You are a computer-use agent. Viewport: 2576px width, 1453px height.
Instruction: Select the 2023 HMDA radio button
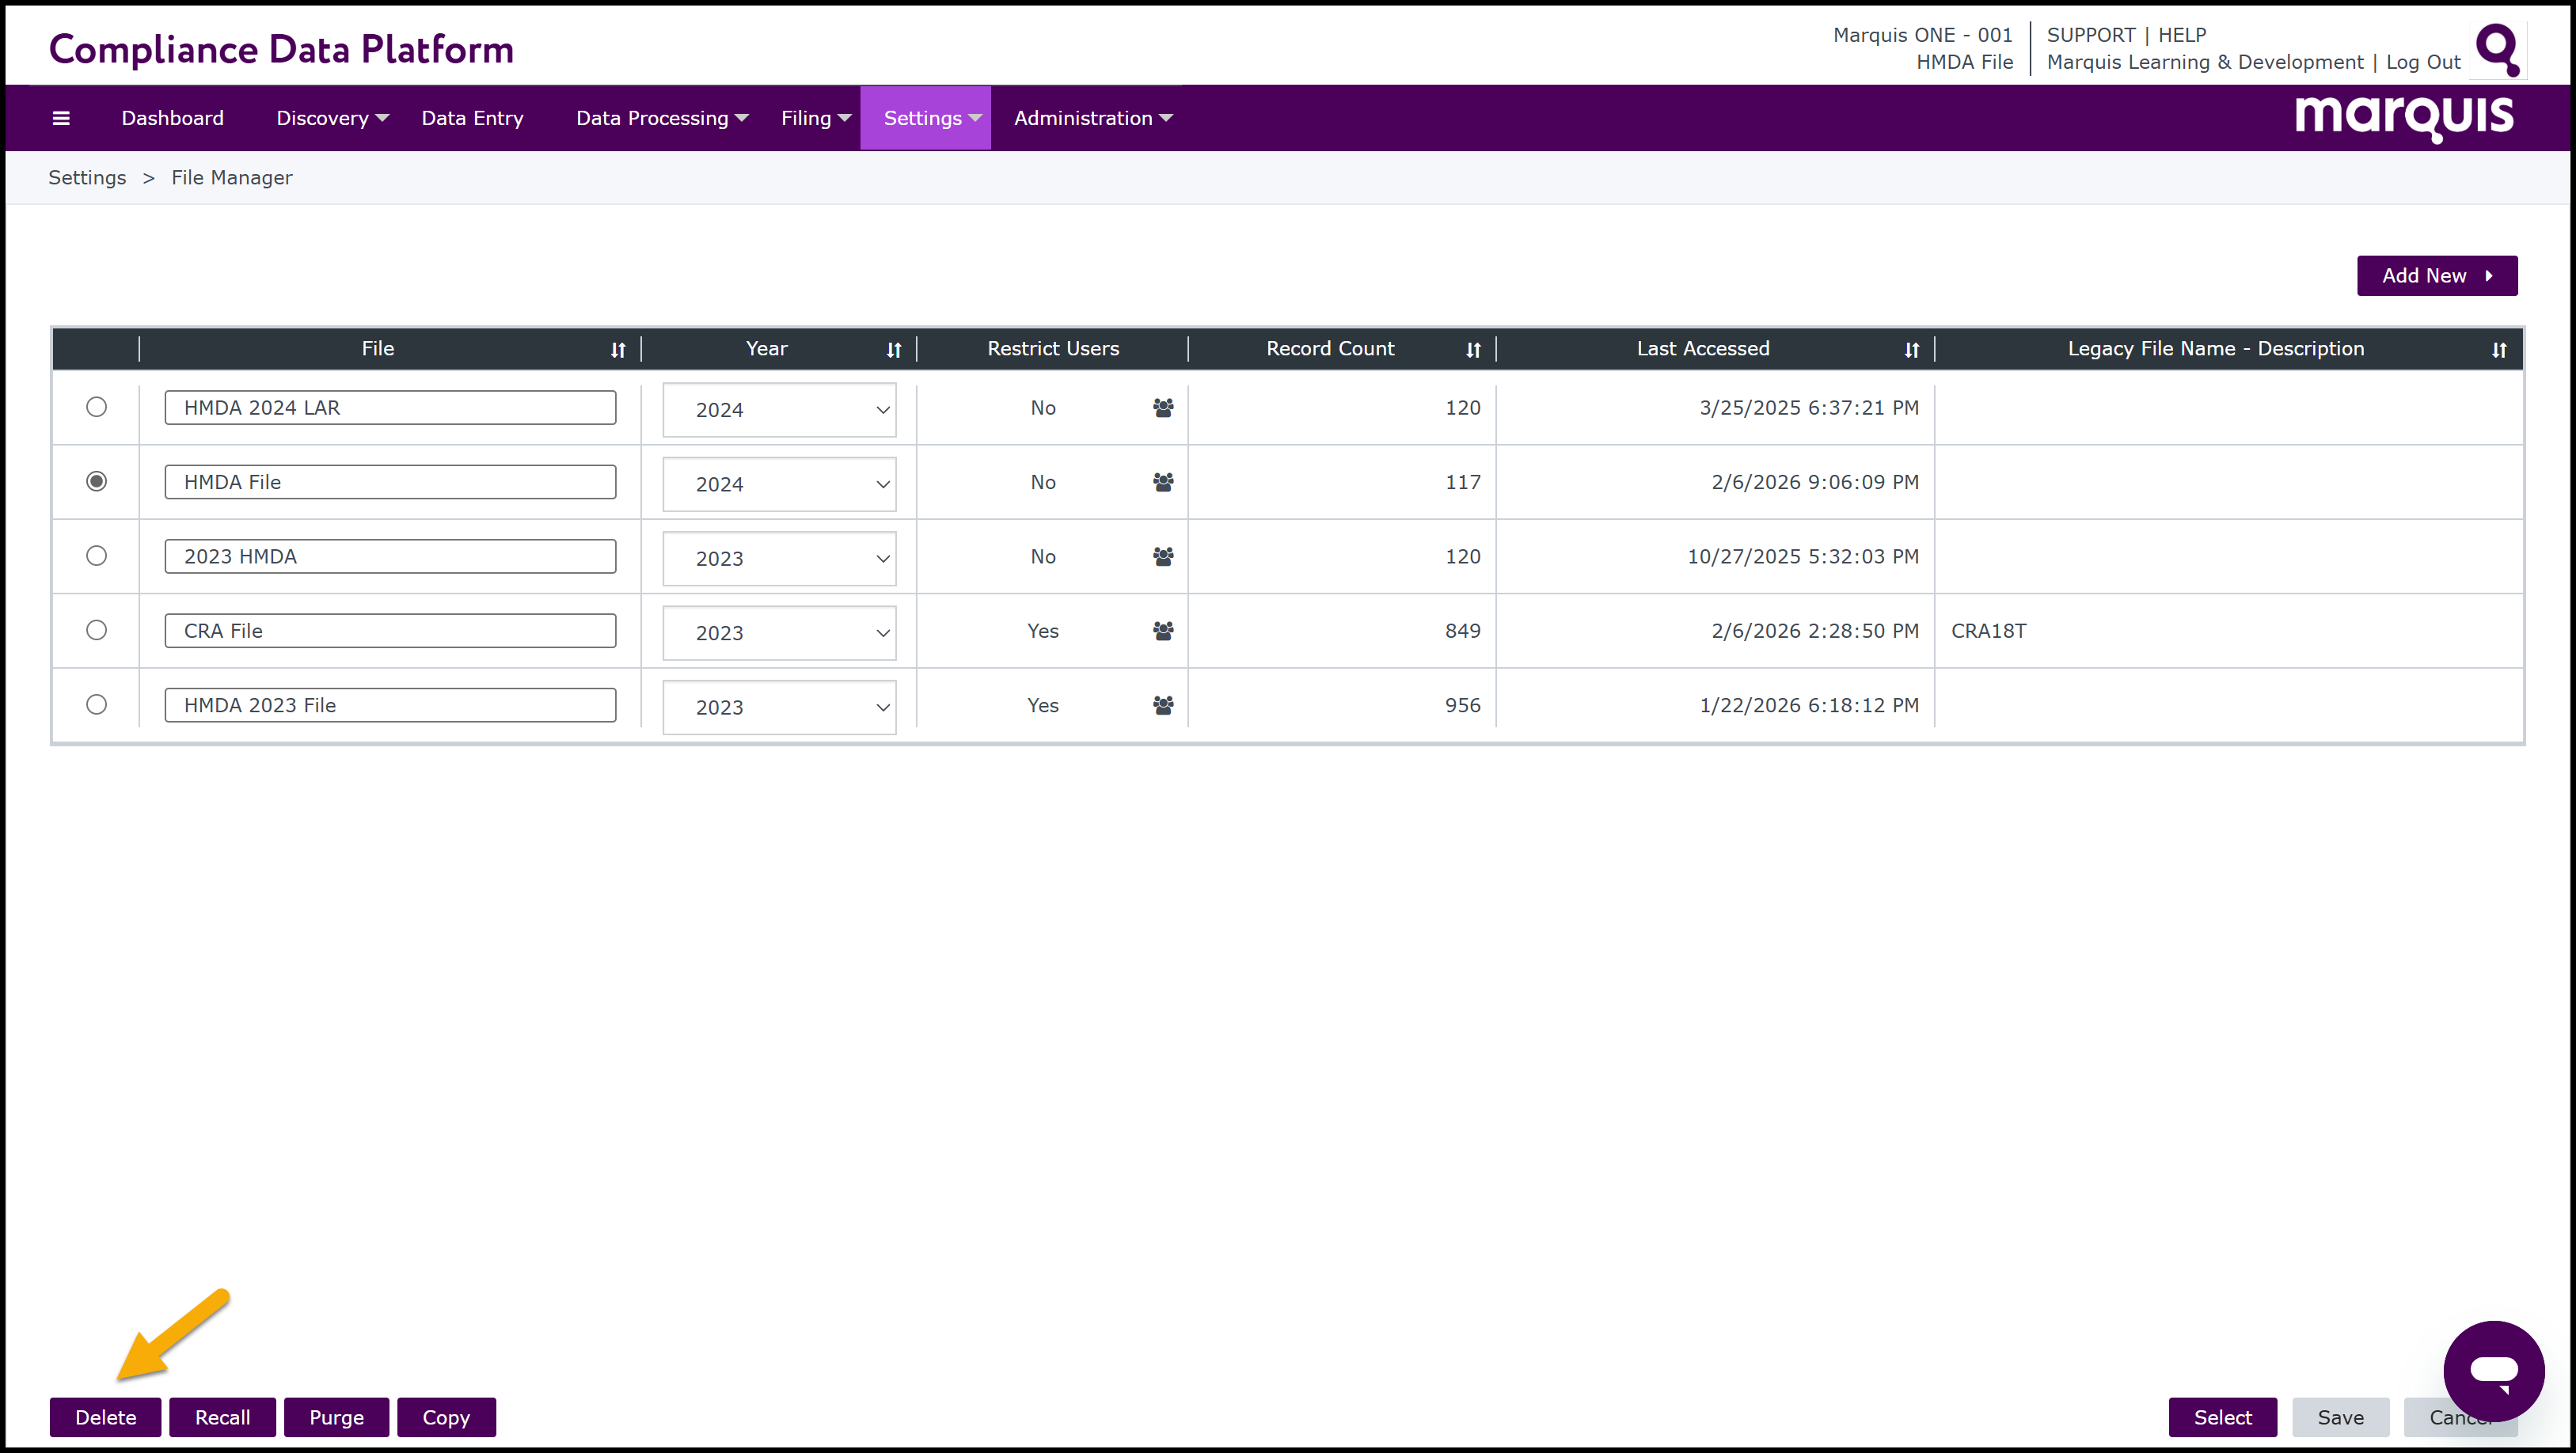[96, 556]
